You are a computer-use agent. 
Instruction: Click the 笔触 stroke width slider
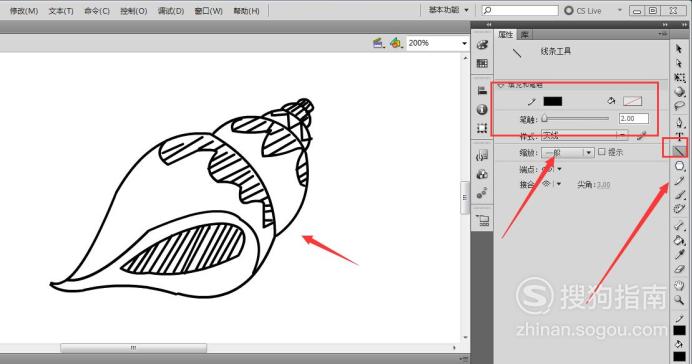click(x=575, y=118)
